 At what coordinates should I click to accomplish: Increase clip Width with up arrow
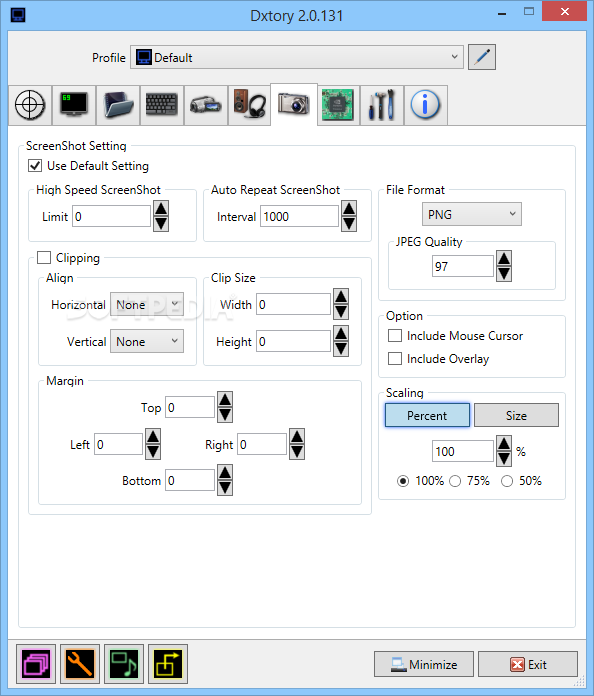(341, 297)
